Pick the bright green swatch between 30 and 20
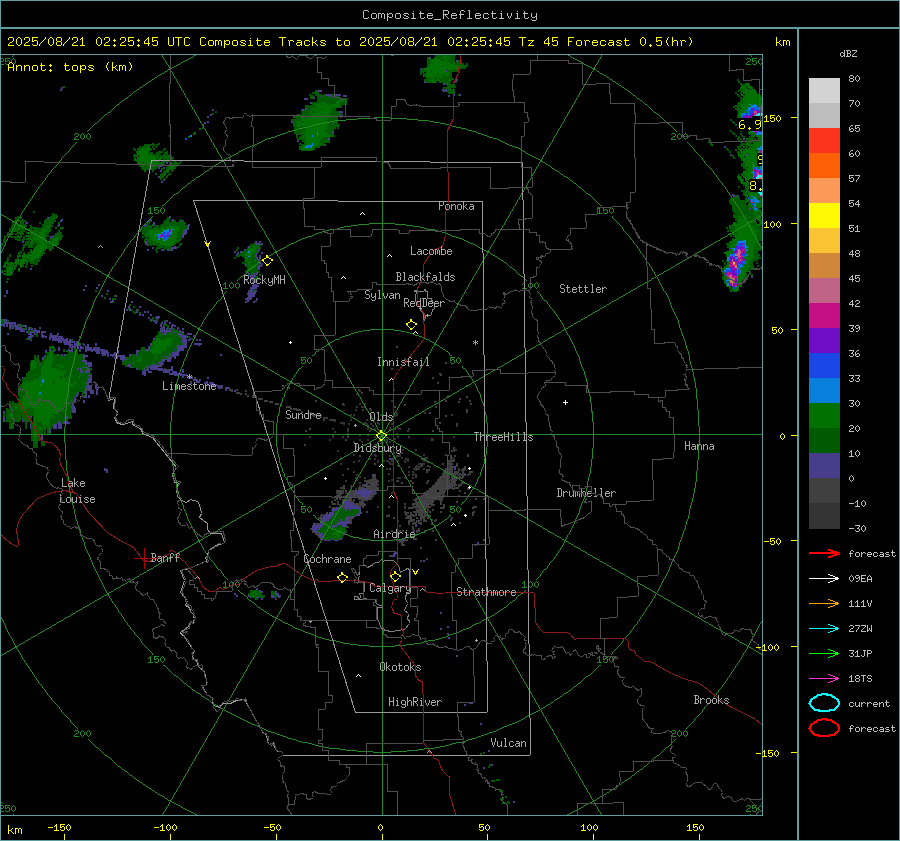 click(824, 416)
